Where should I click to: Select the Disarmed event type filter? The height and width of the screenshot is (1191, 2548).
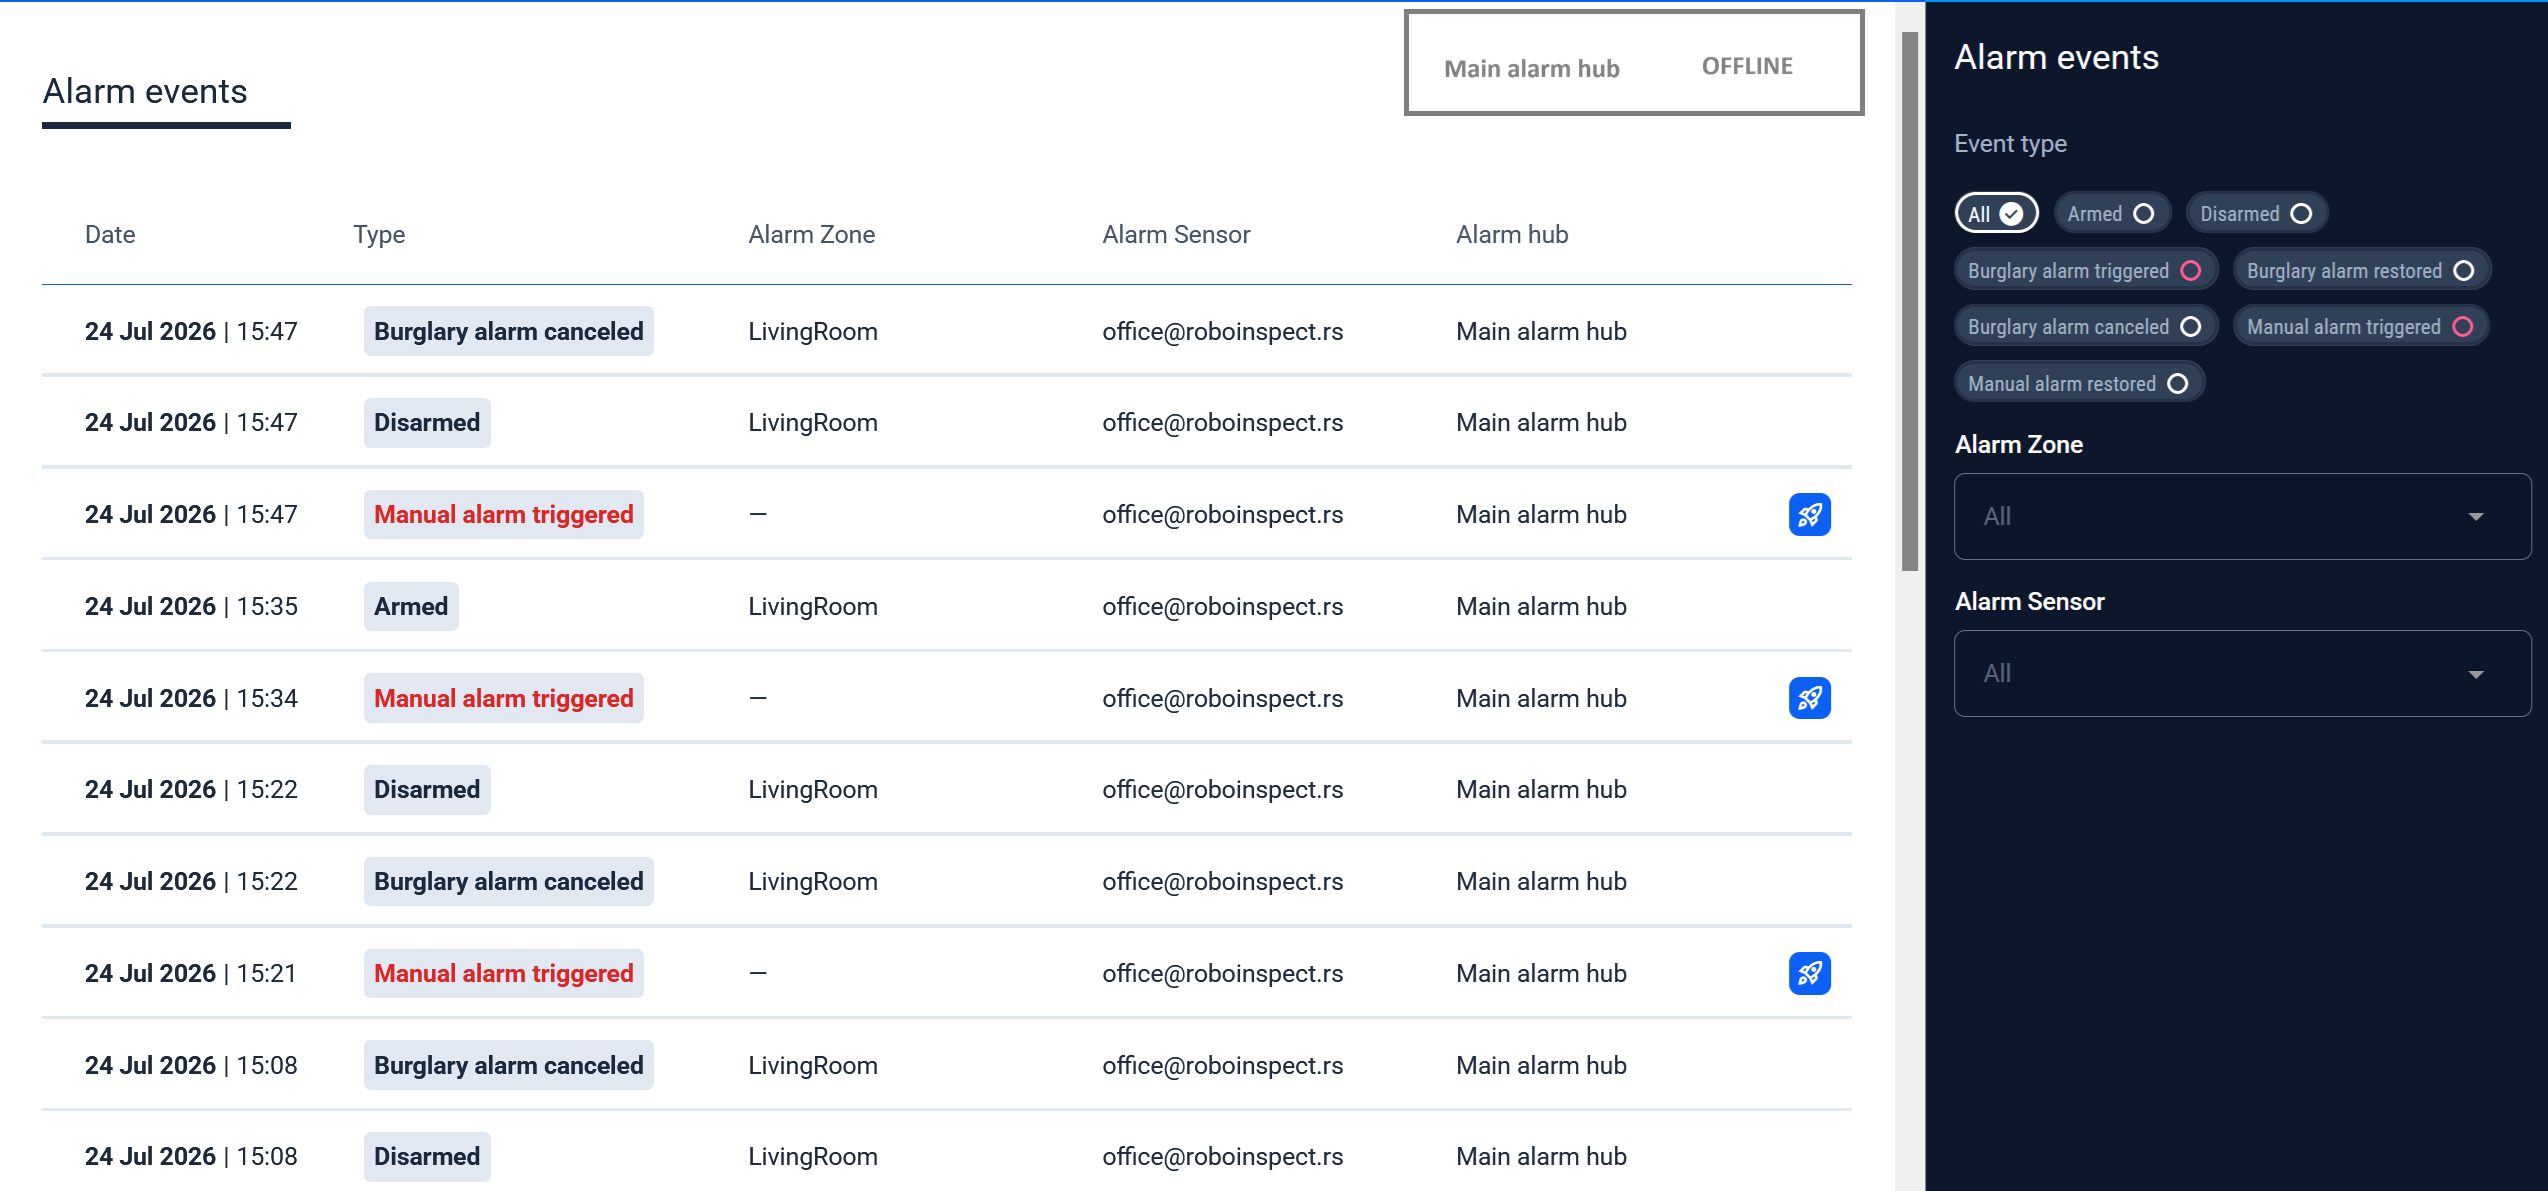click(x=2256, y=213)
